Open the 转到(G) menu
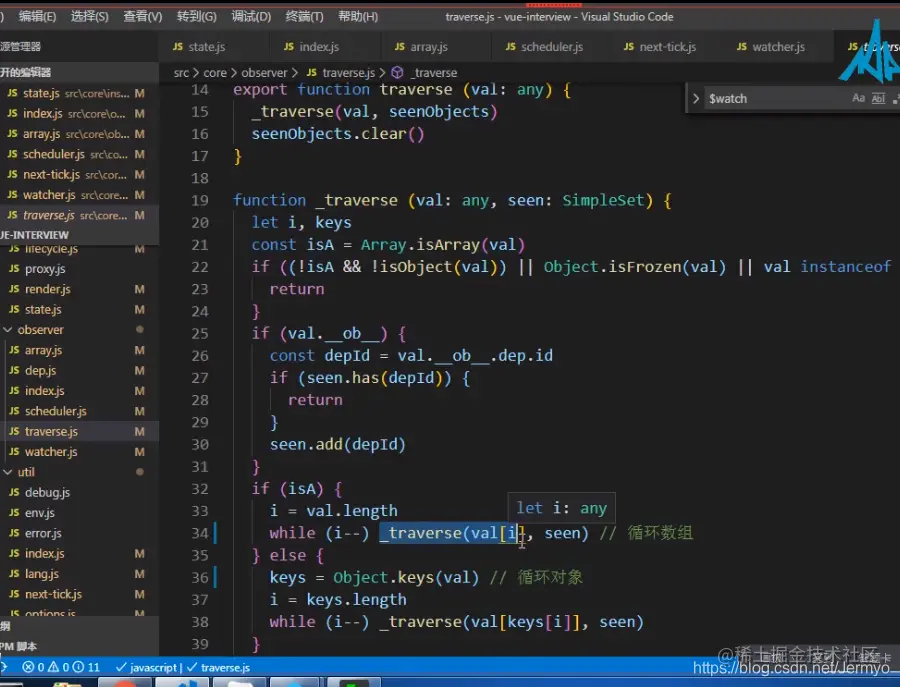The width and height of the screenshot is (900, 687). (x=197, y=17)
